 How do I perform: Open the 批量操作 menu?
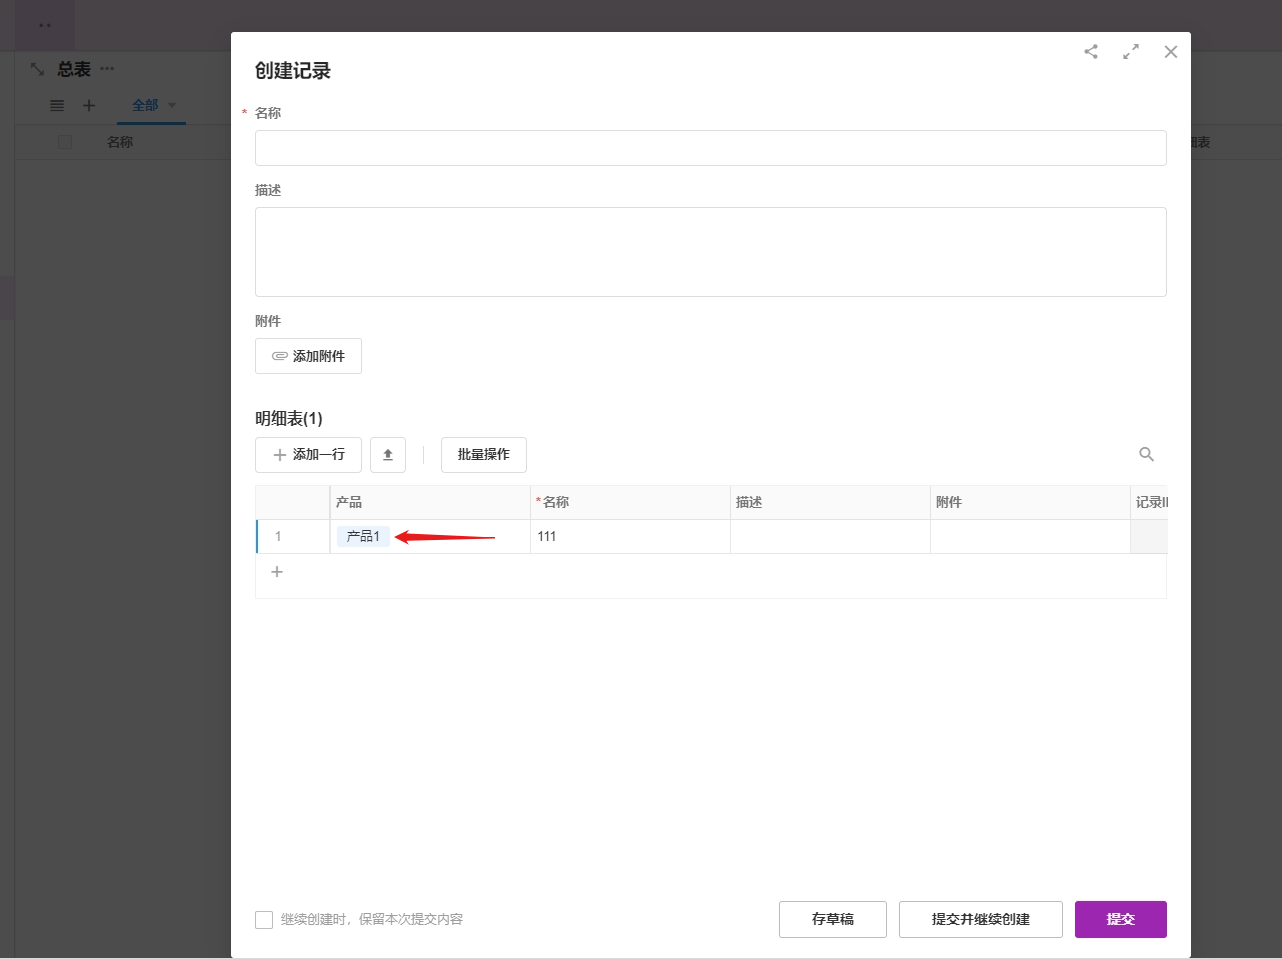pos(484,455)
